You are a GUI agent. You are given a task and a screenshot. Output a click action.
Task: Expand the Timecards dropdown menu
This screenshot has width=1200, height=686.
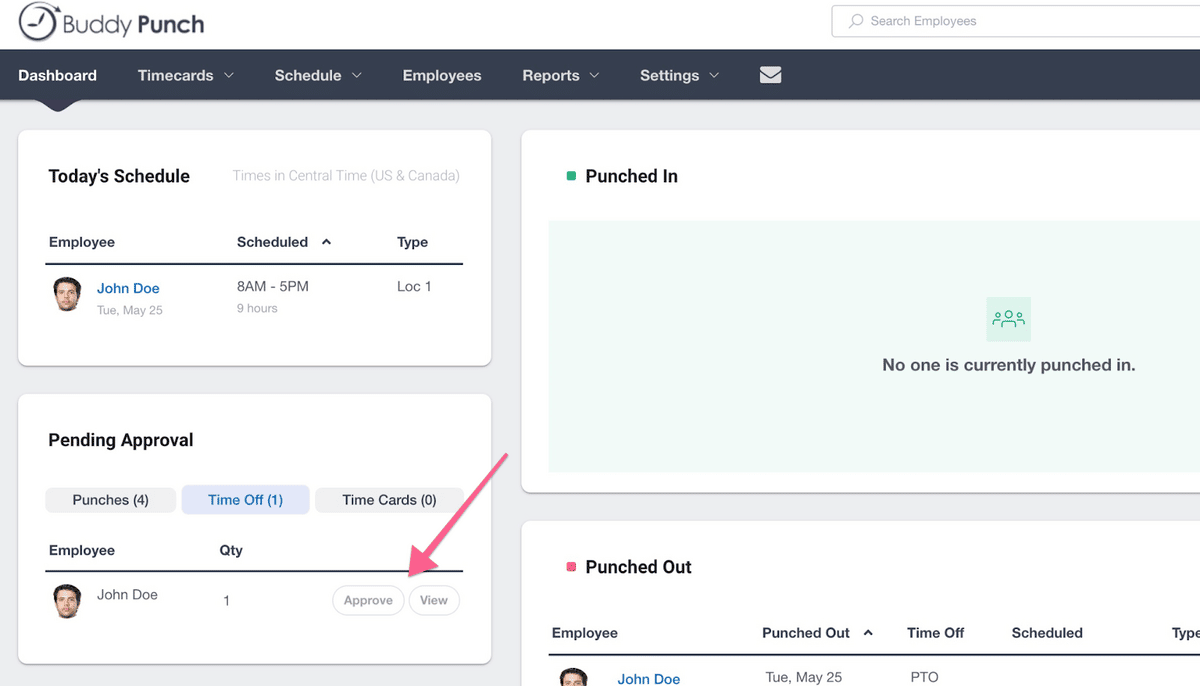click(186, 75)
